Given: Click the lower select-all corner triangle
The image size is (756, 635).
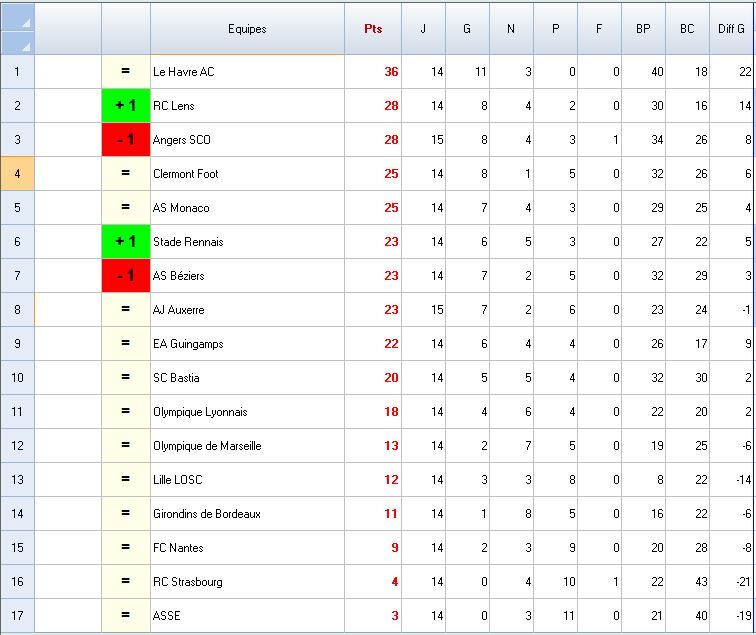Looking at the screenshot, I should (x=18, y=43).
